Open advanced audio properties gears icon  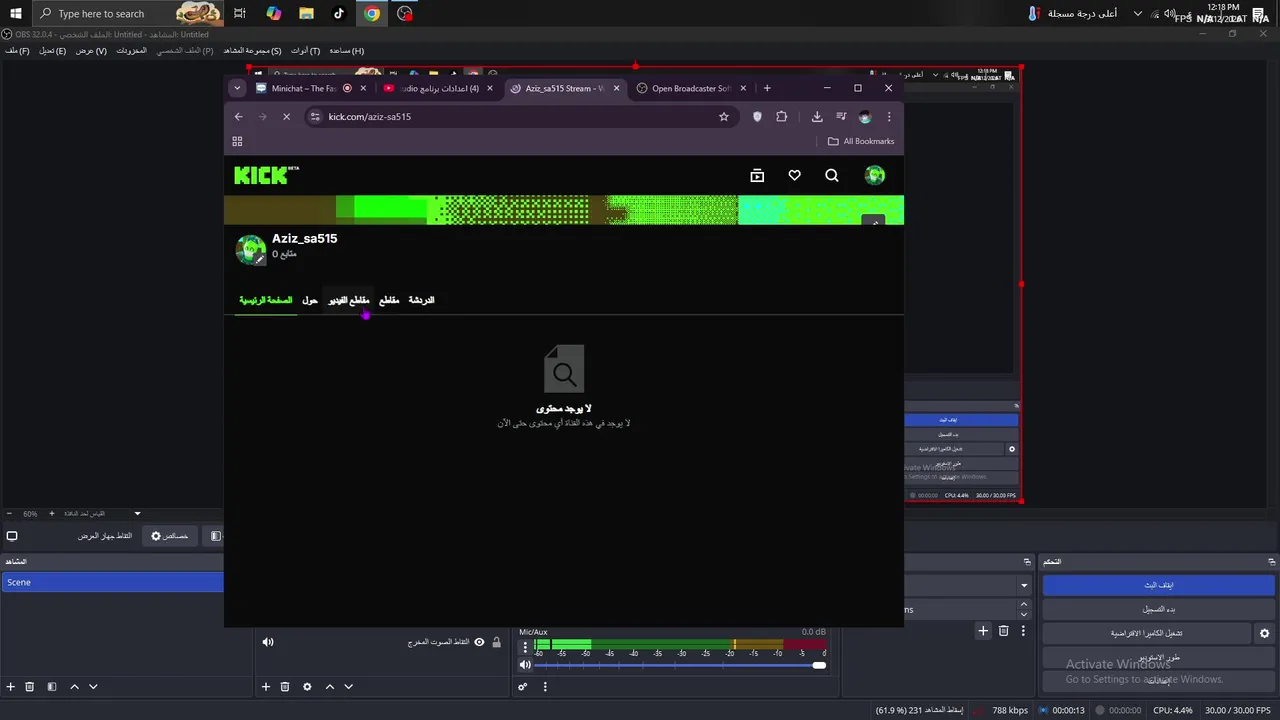coord(522,687)
